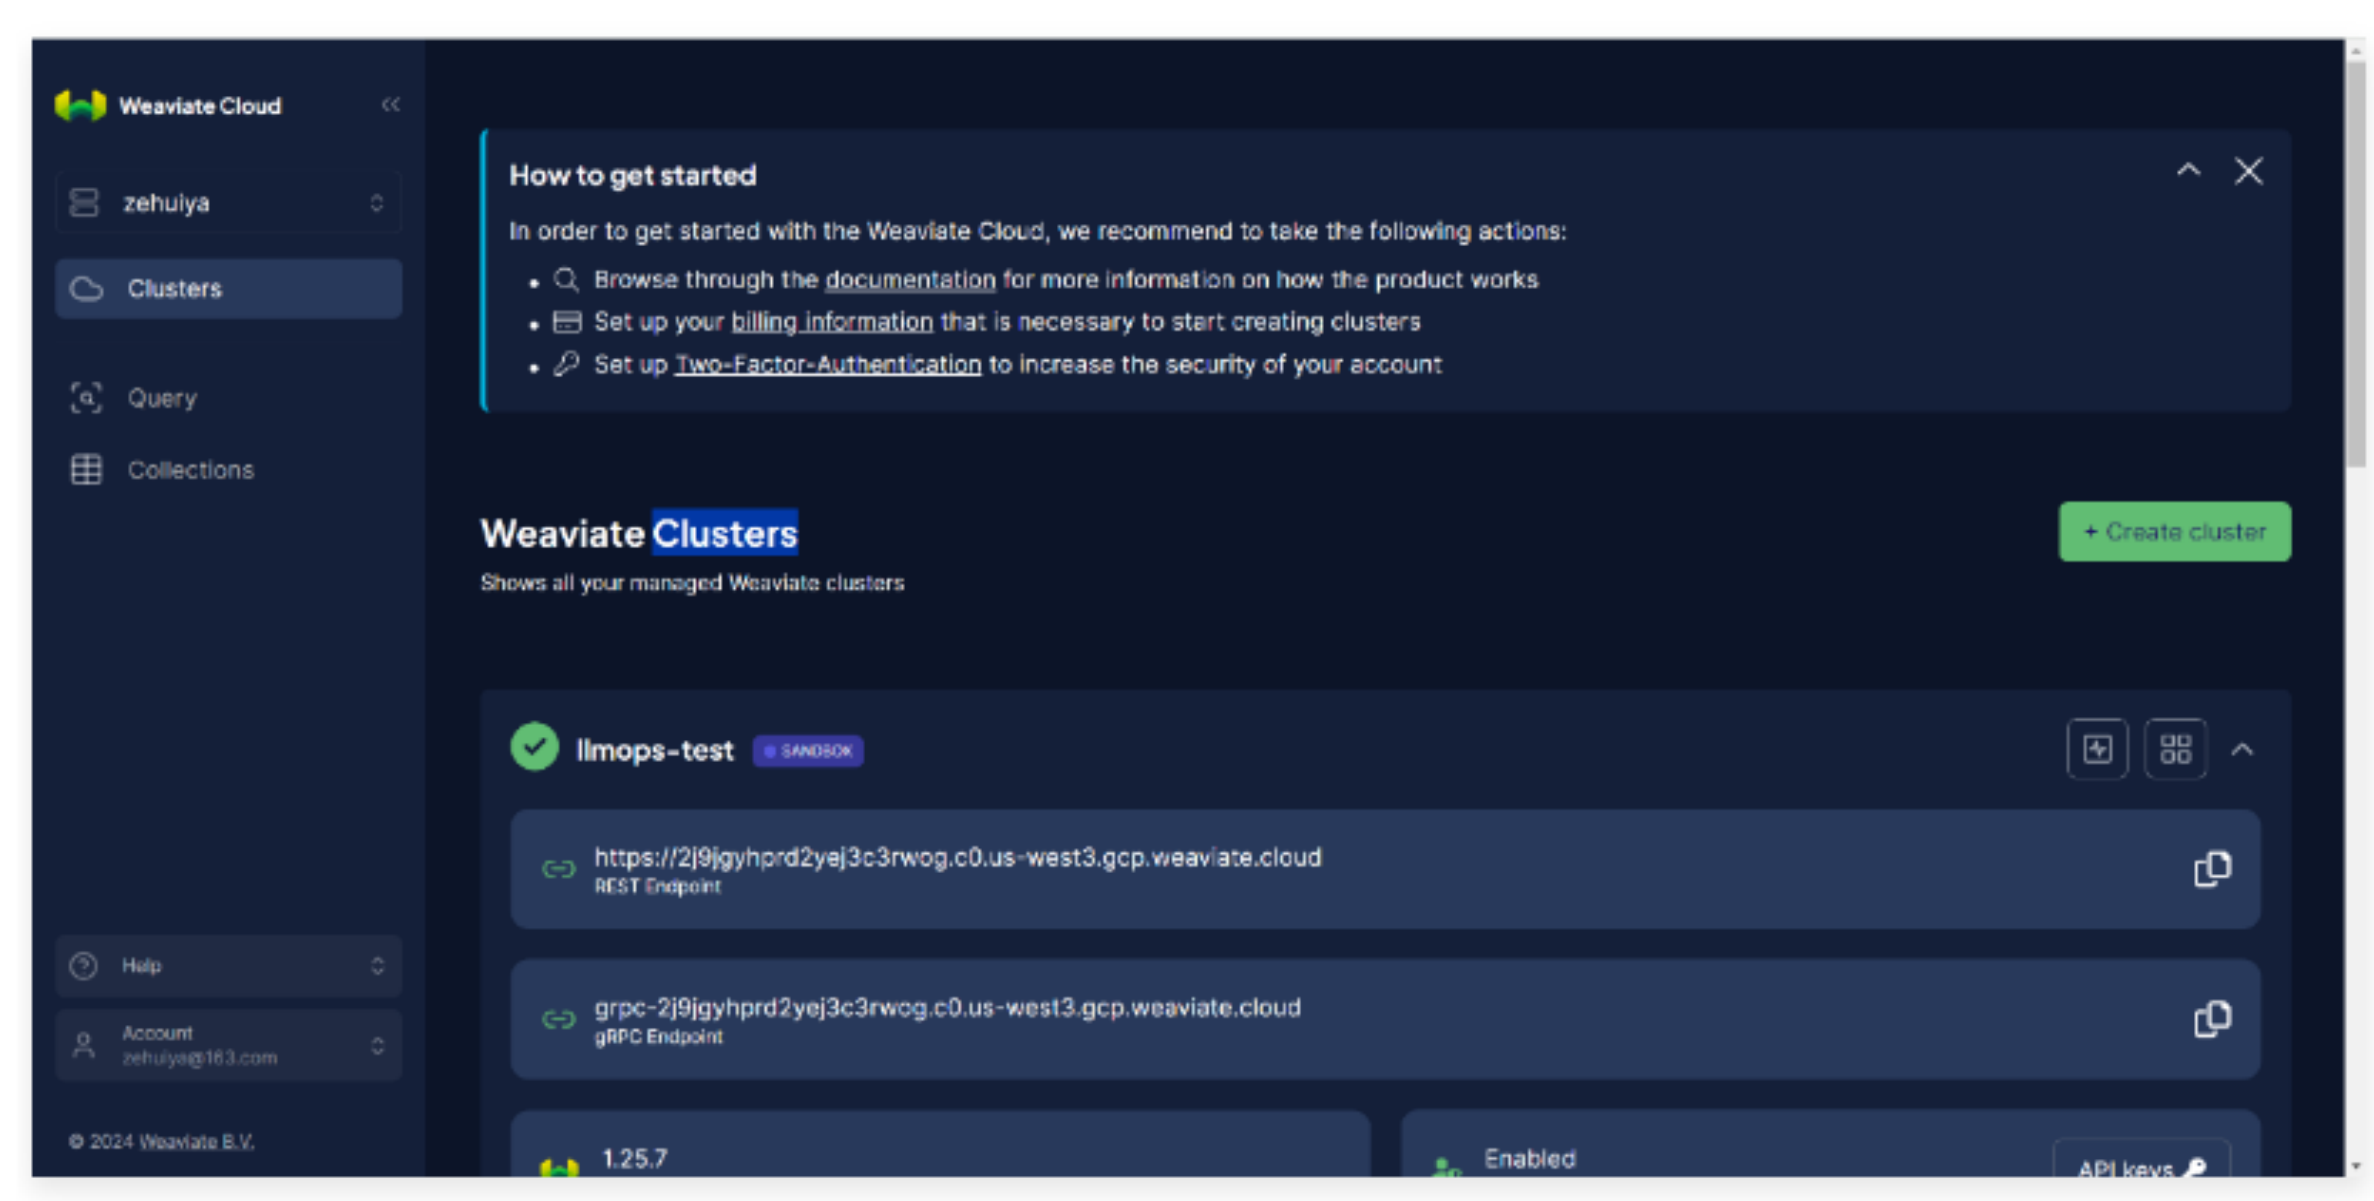Image resolution: width=2374 pixels, height=1201 pixels.
Task: Click the Weaviate Cloud logo
Action: 80,104
